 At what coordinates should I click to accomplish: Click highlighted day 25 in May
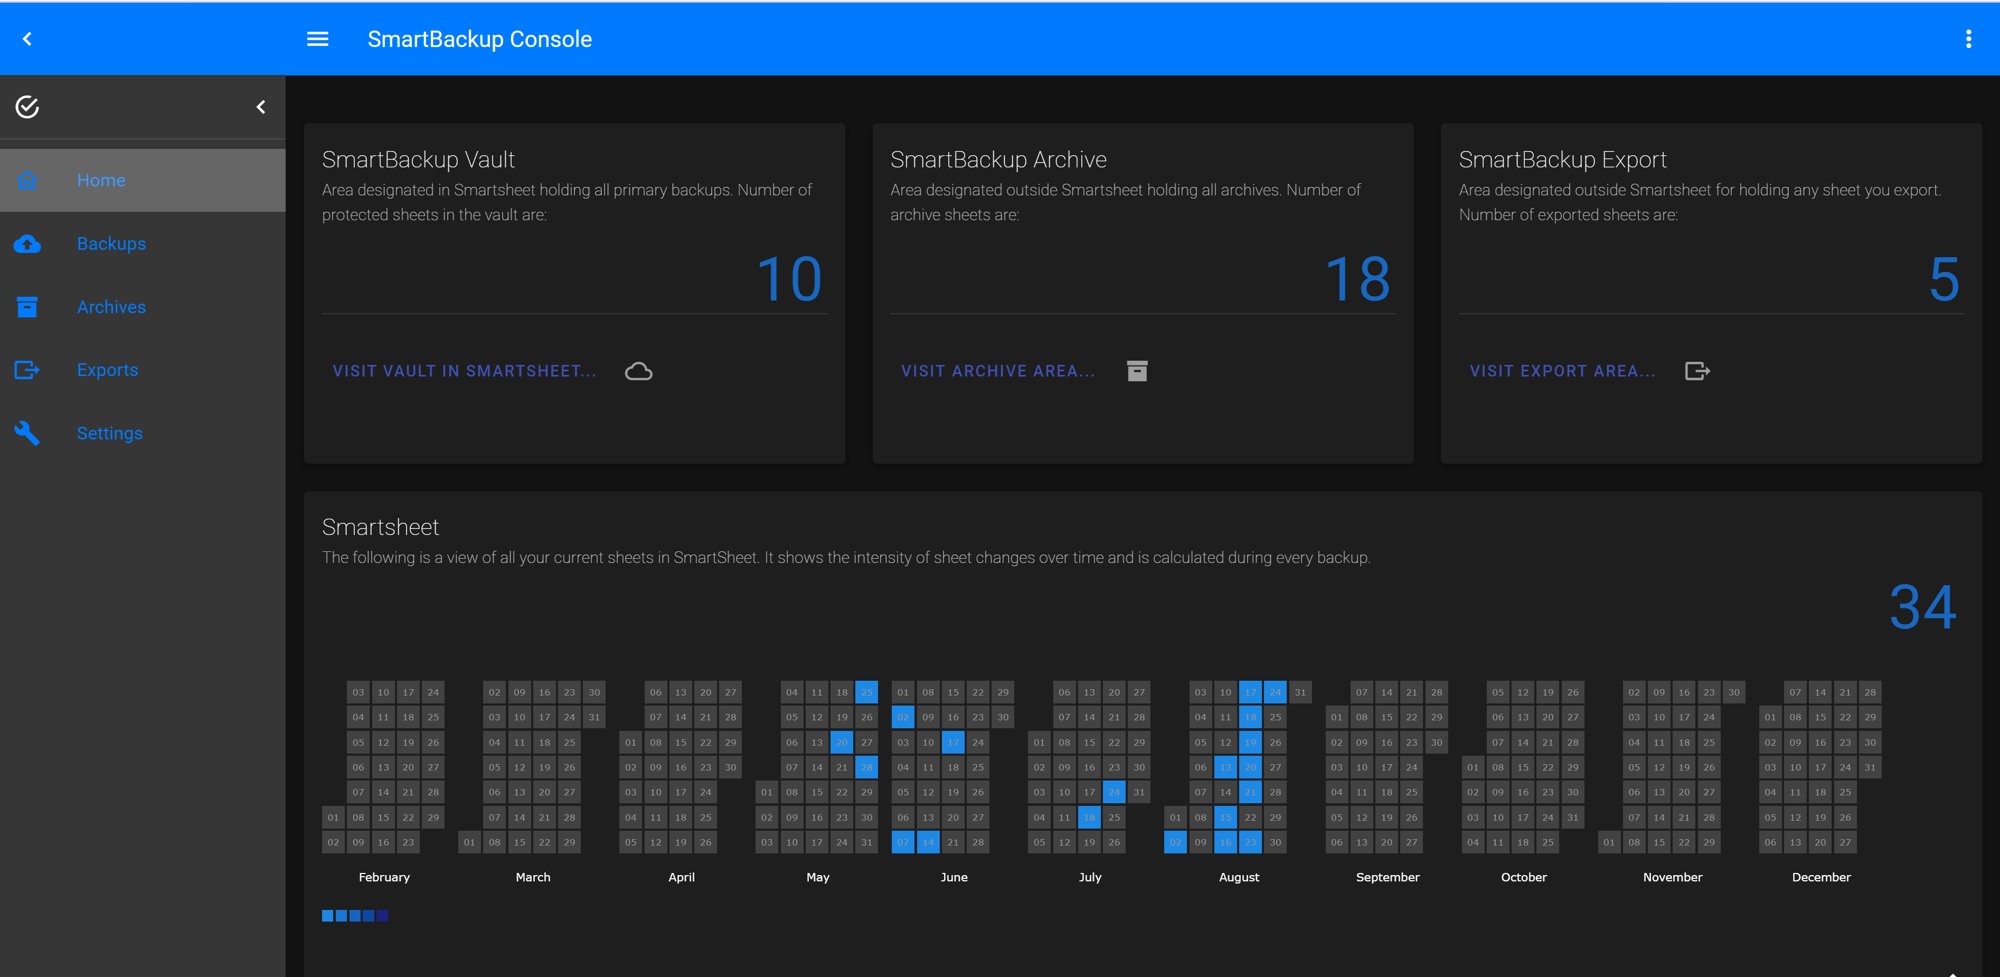(x=867, y=692)
